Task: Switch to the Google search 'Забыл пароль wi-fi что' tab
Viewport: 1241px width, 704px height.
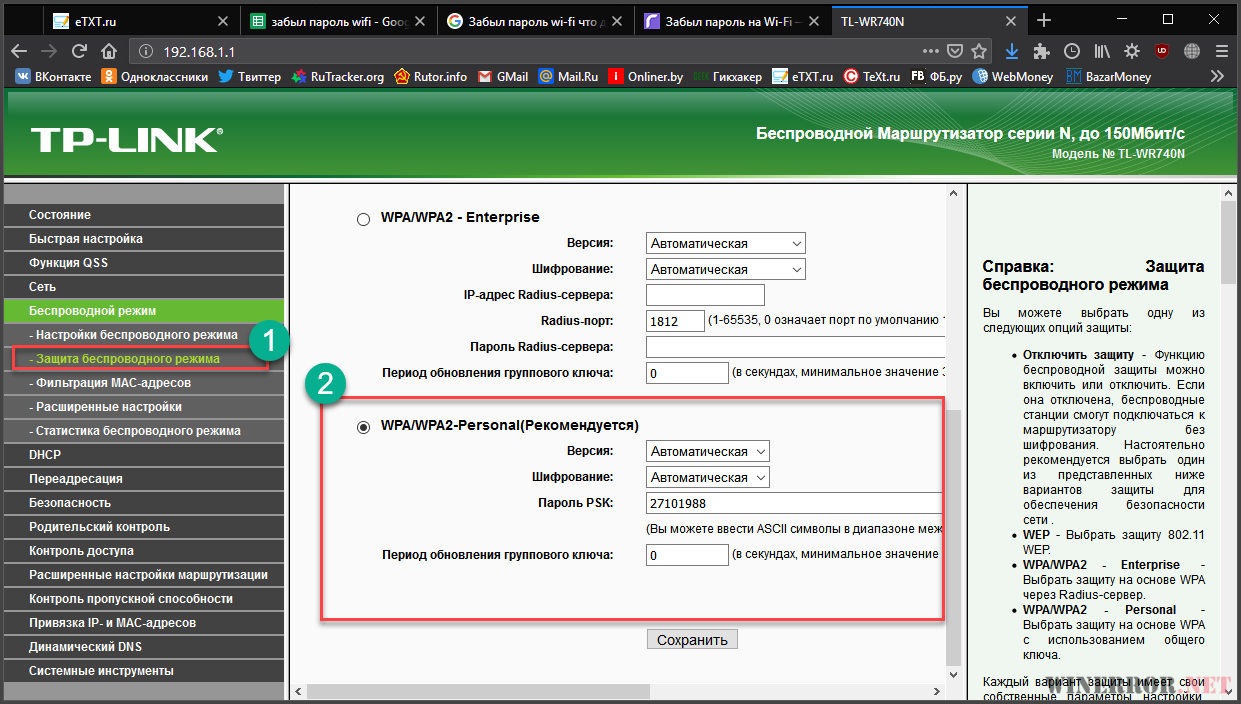Action: [536, 20]
